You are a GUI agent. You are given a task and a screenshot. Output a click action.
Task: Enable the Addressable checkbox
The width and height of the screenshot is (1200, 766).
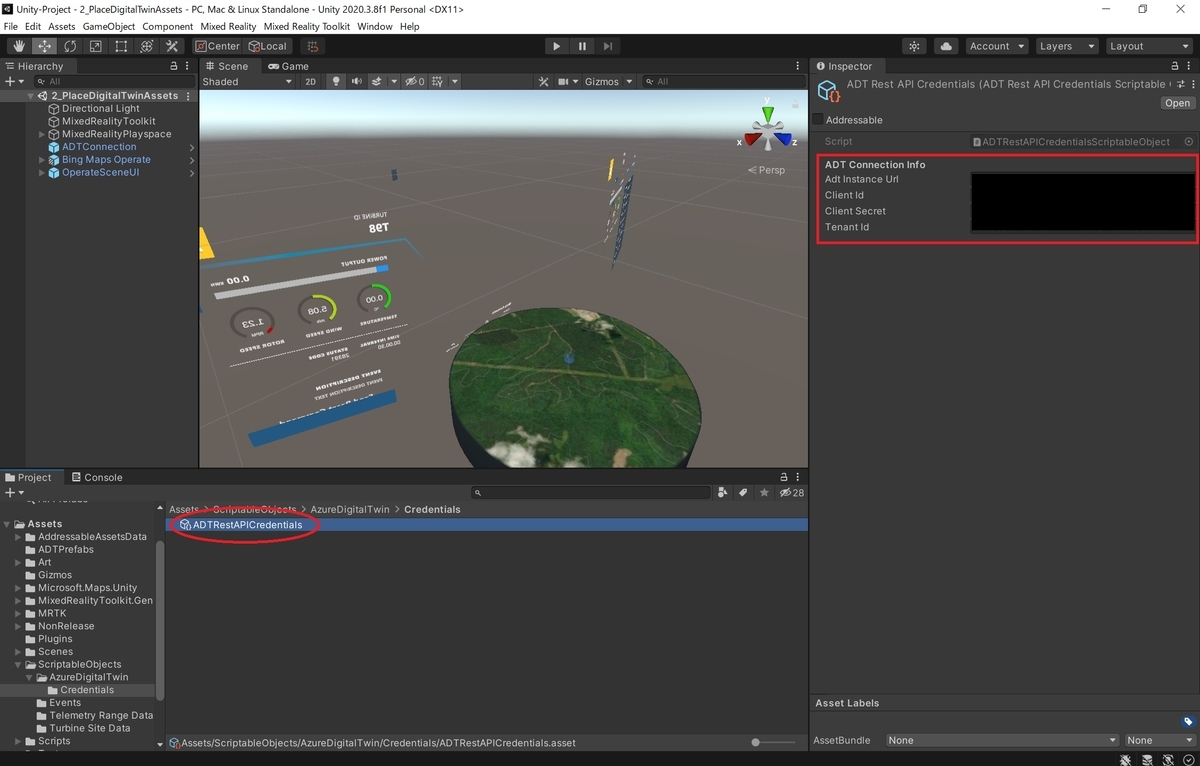[x=818, y=120]
